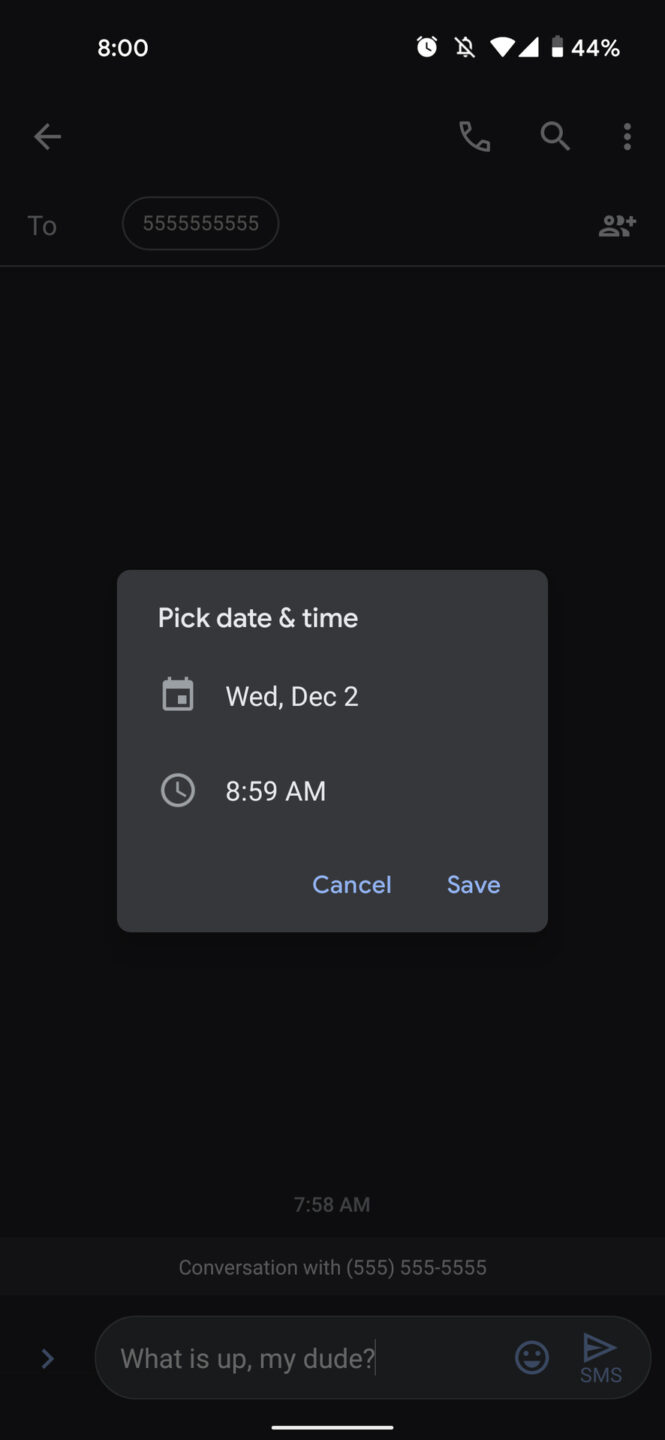
Task: Open search in the conversation
Action: pos(554,136)
